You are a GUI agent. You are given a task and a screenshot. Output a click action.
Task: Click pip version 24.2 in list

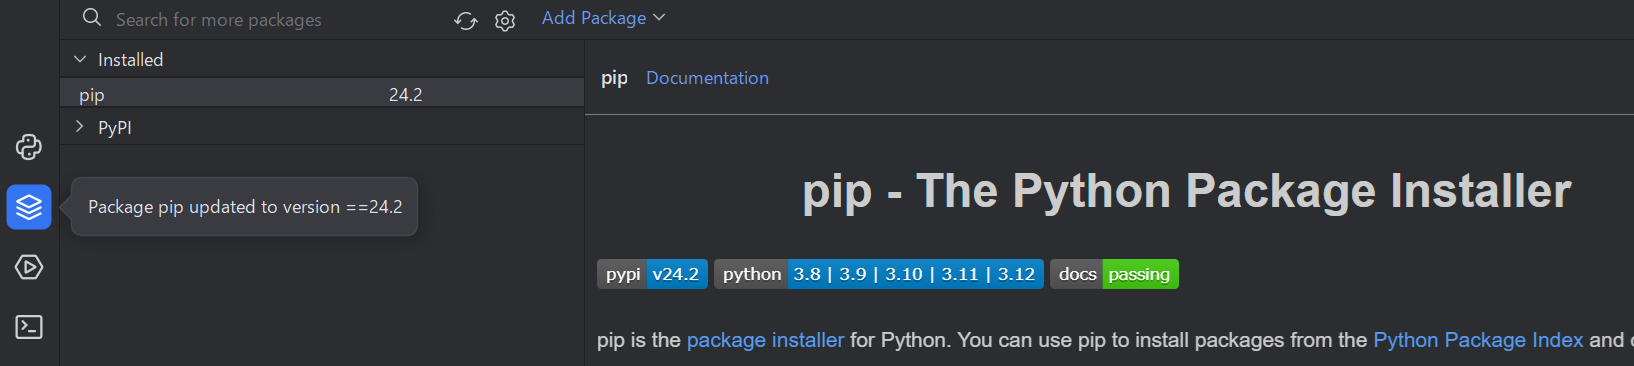coord(405,95)
